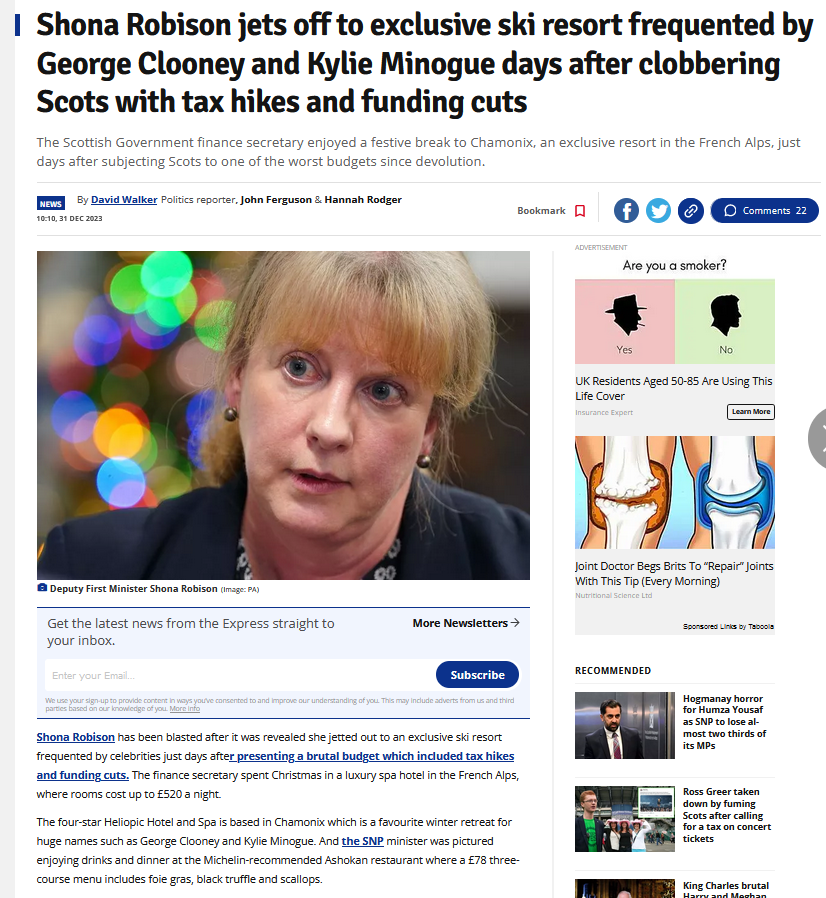Share article on Facebook icon

[x=626, y=211]
